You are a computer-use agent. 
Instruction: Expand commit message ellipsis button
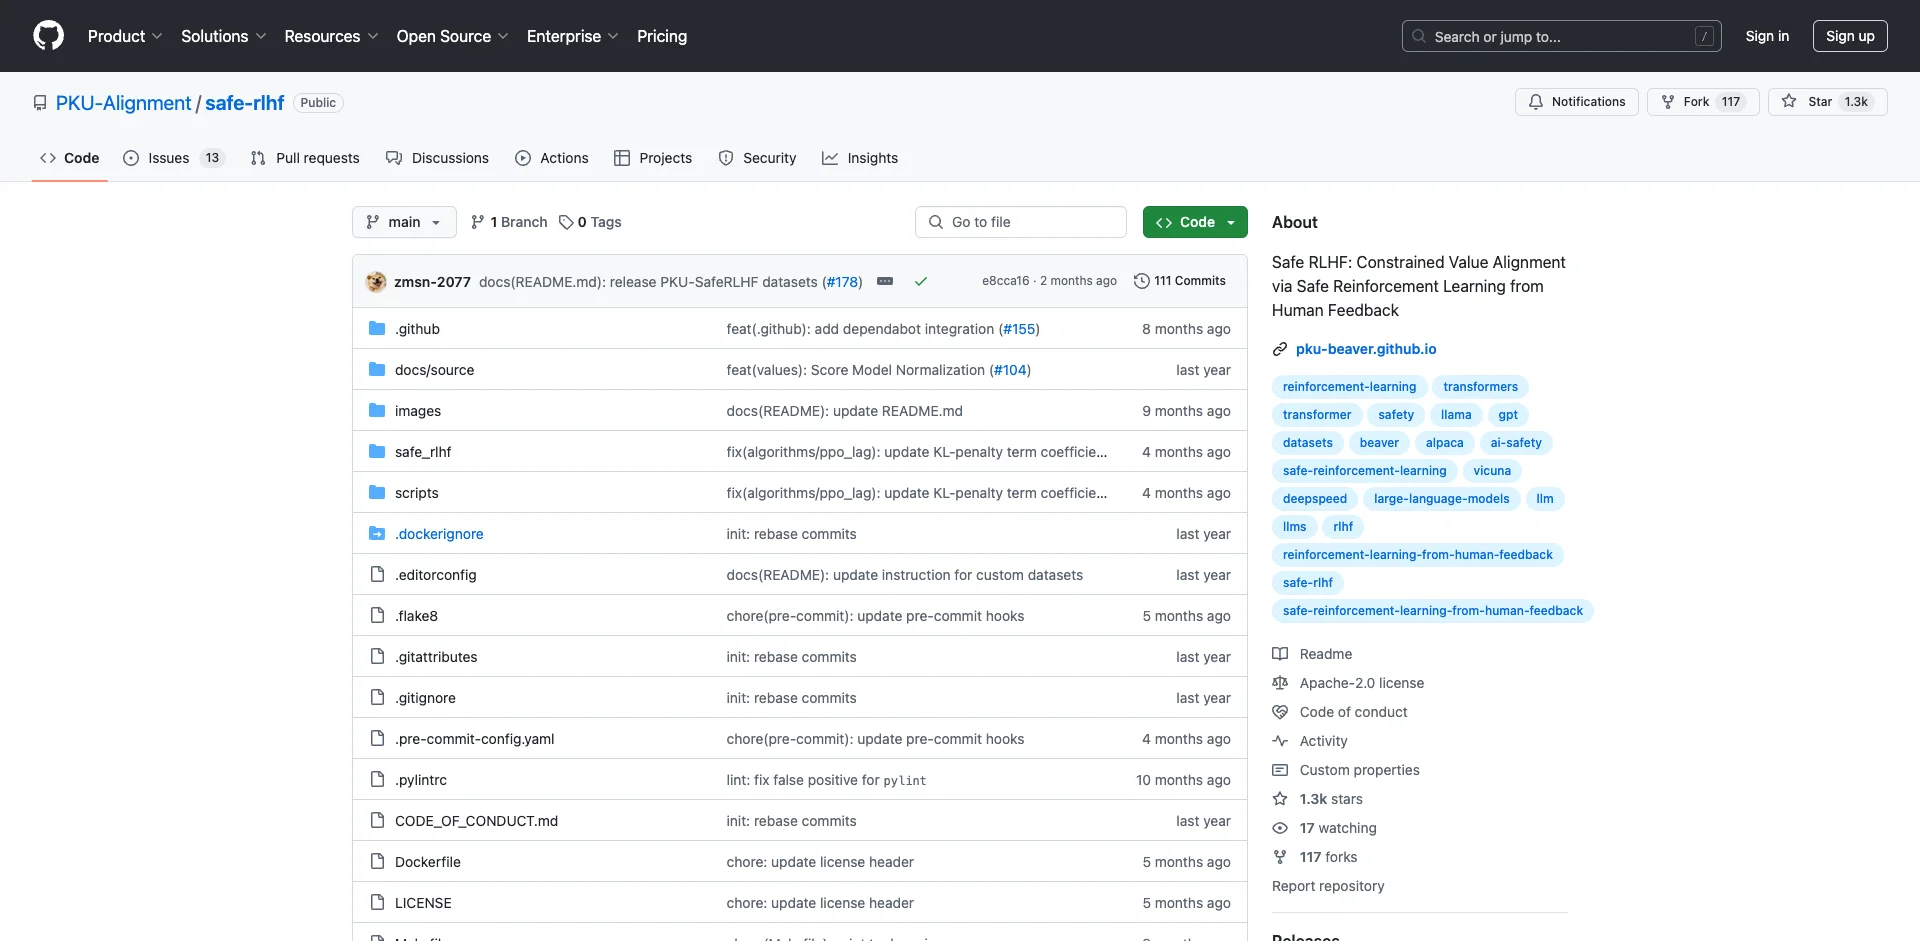point(885,282)
